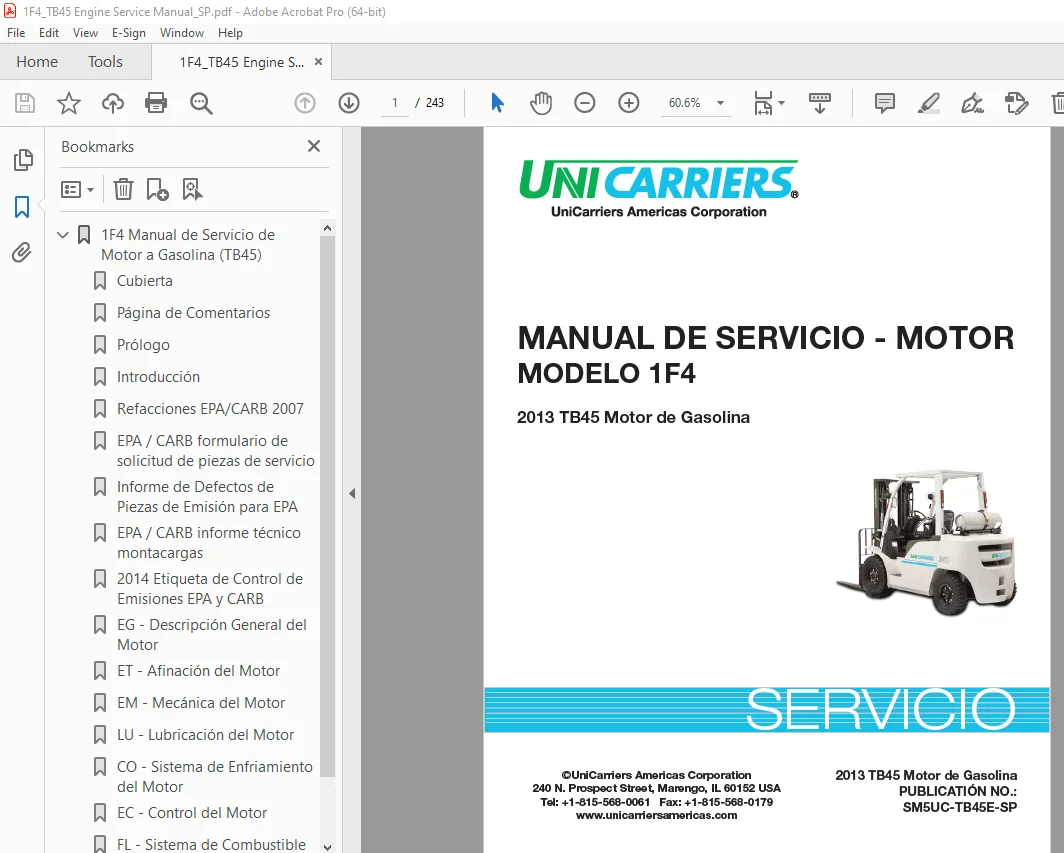
Task: Open Attachments paperclip panel
Action: [x=22, y=252]
